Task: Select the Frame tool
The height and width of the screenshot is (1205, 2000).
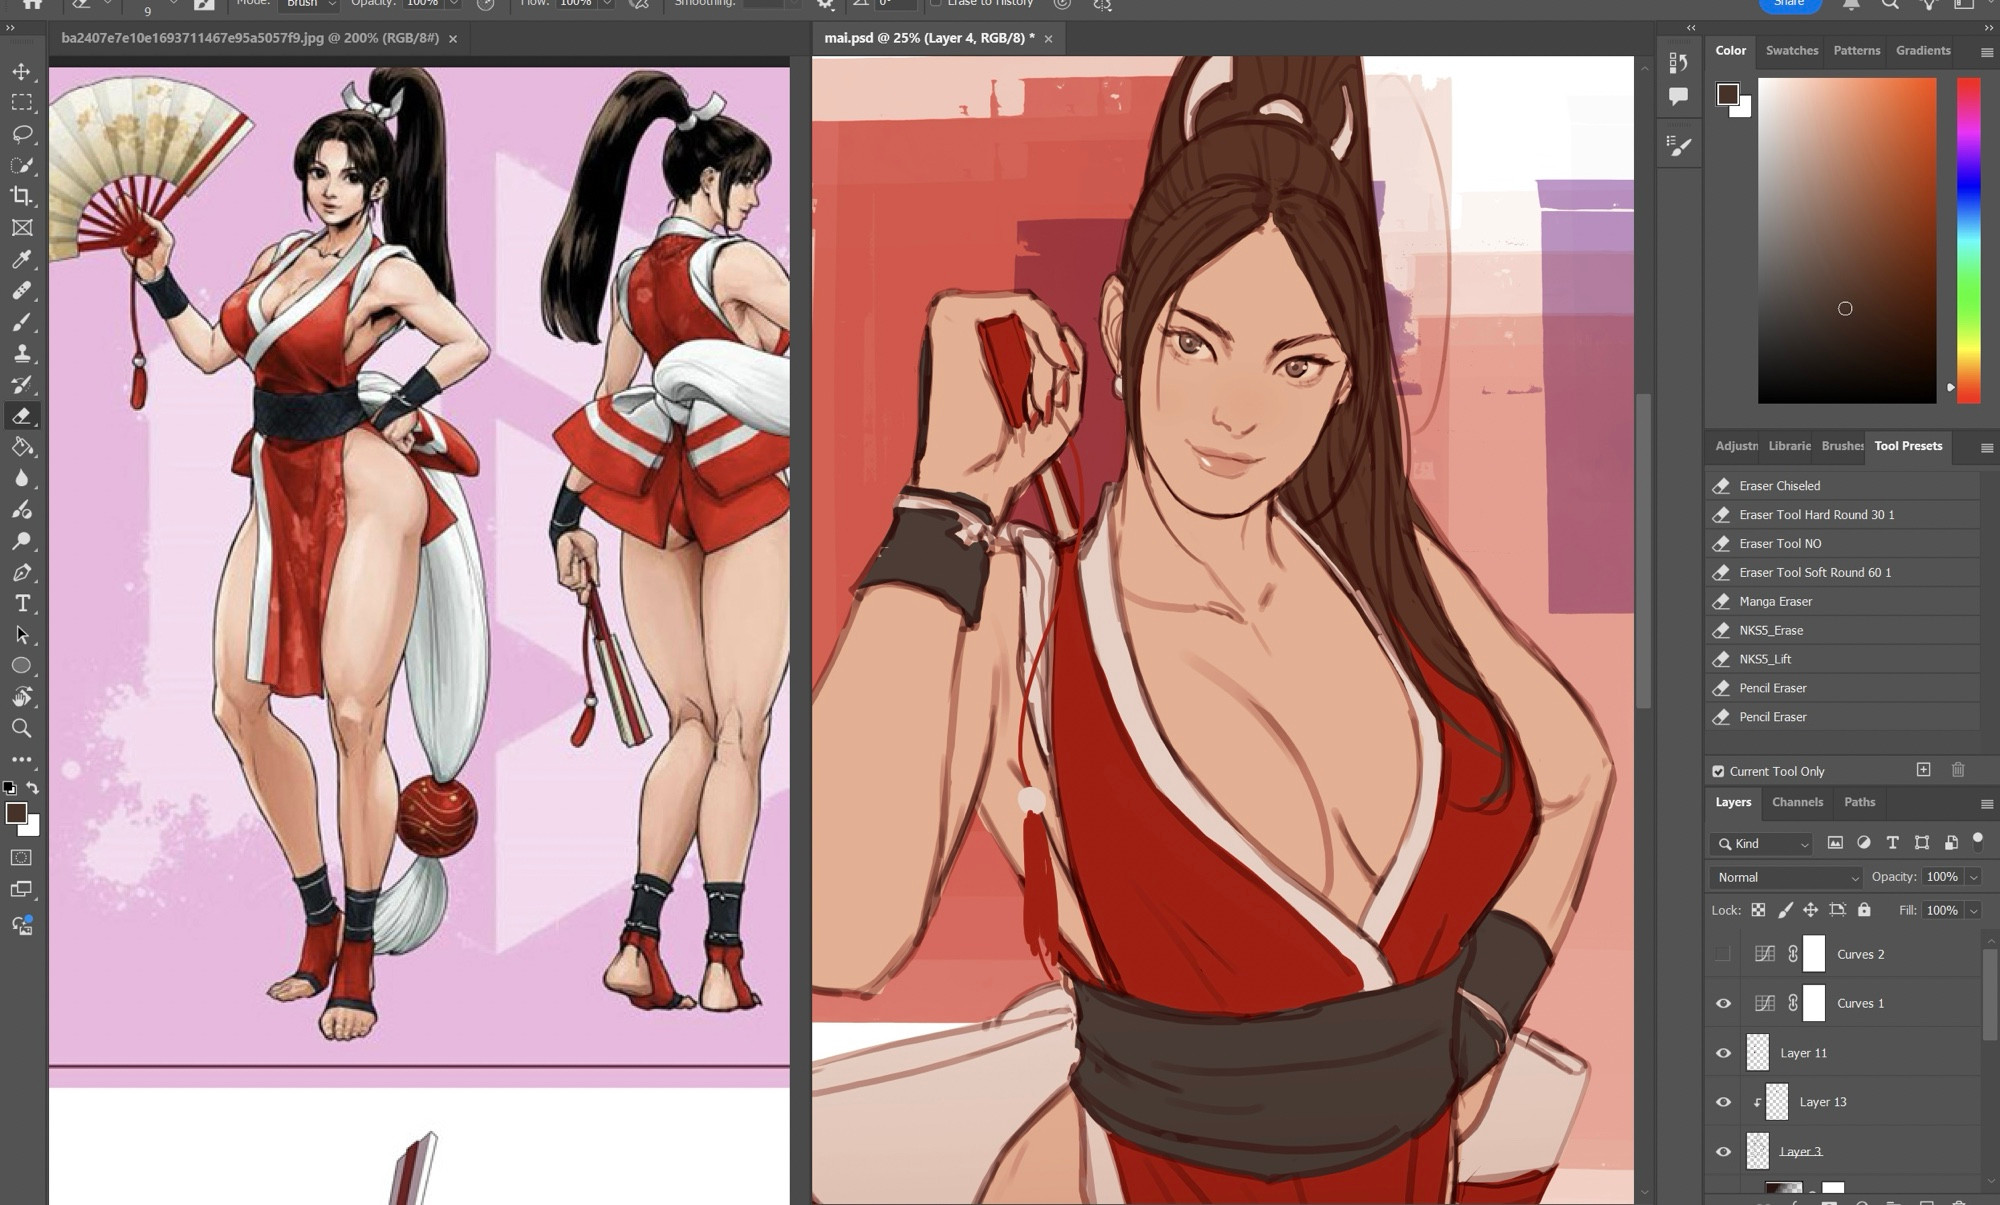Action: [21, 228]
